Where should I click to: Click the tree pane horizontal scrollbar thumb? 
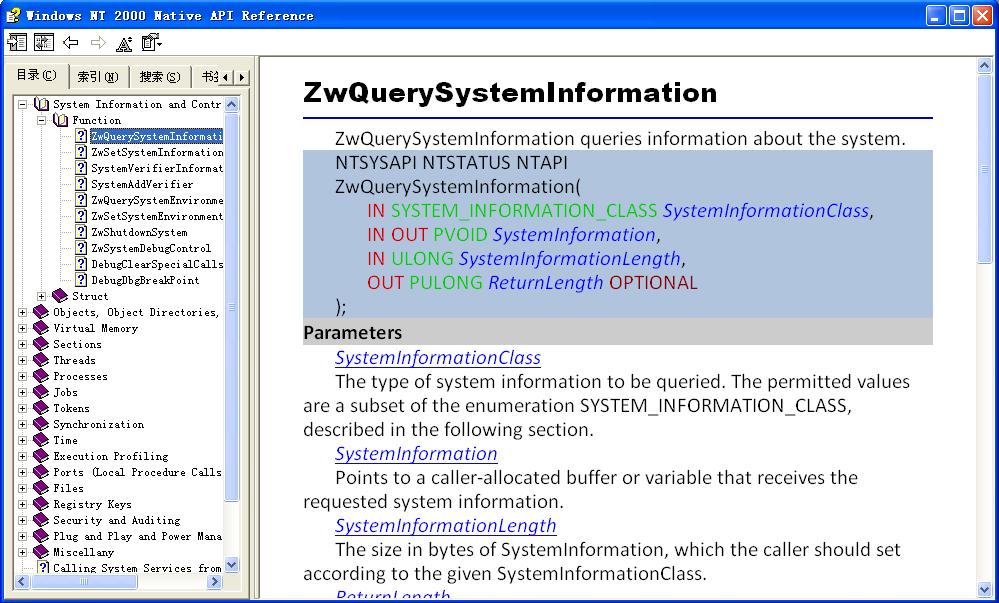pos(83,581)
